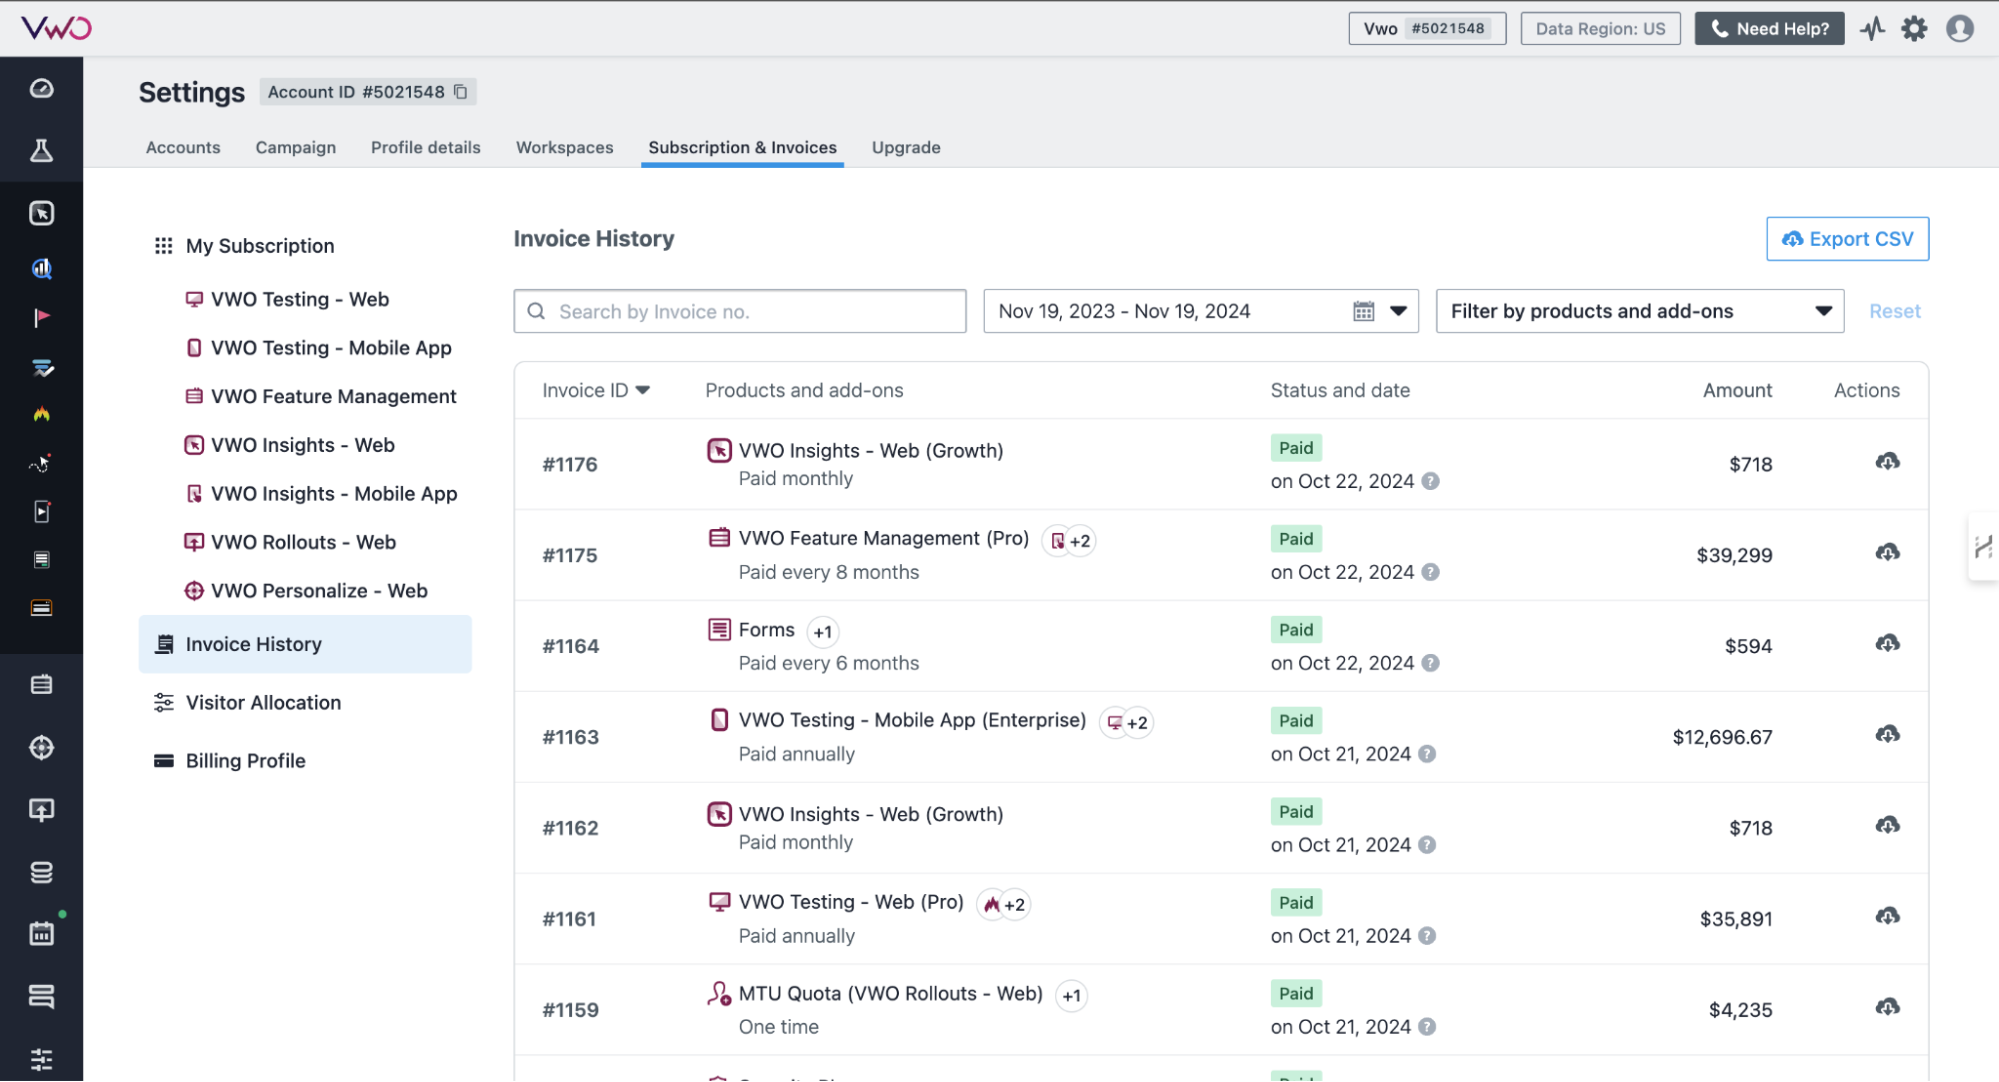Click the Need Help? button
Viewport: 1999px width, 1082px height.
[x=1769, y=28]
